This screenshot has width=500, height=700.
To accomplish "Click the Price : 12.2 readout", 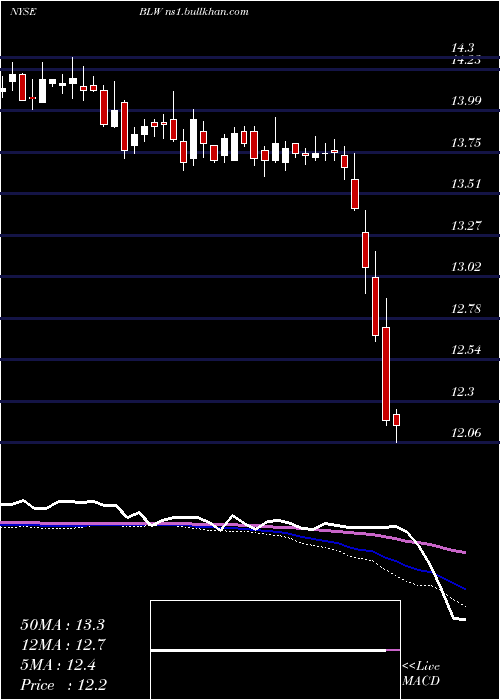I will click(64, 685).
